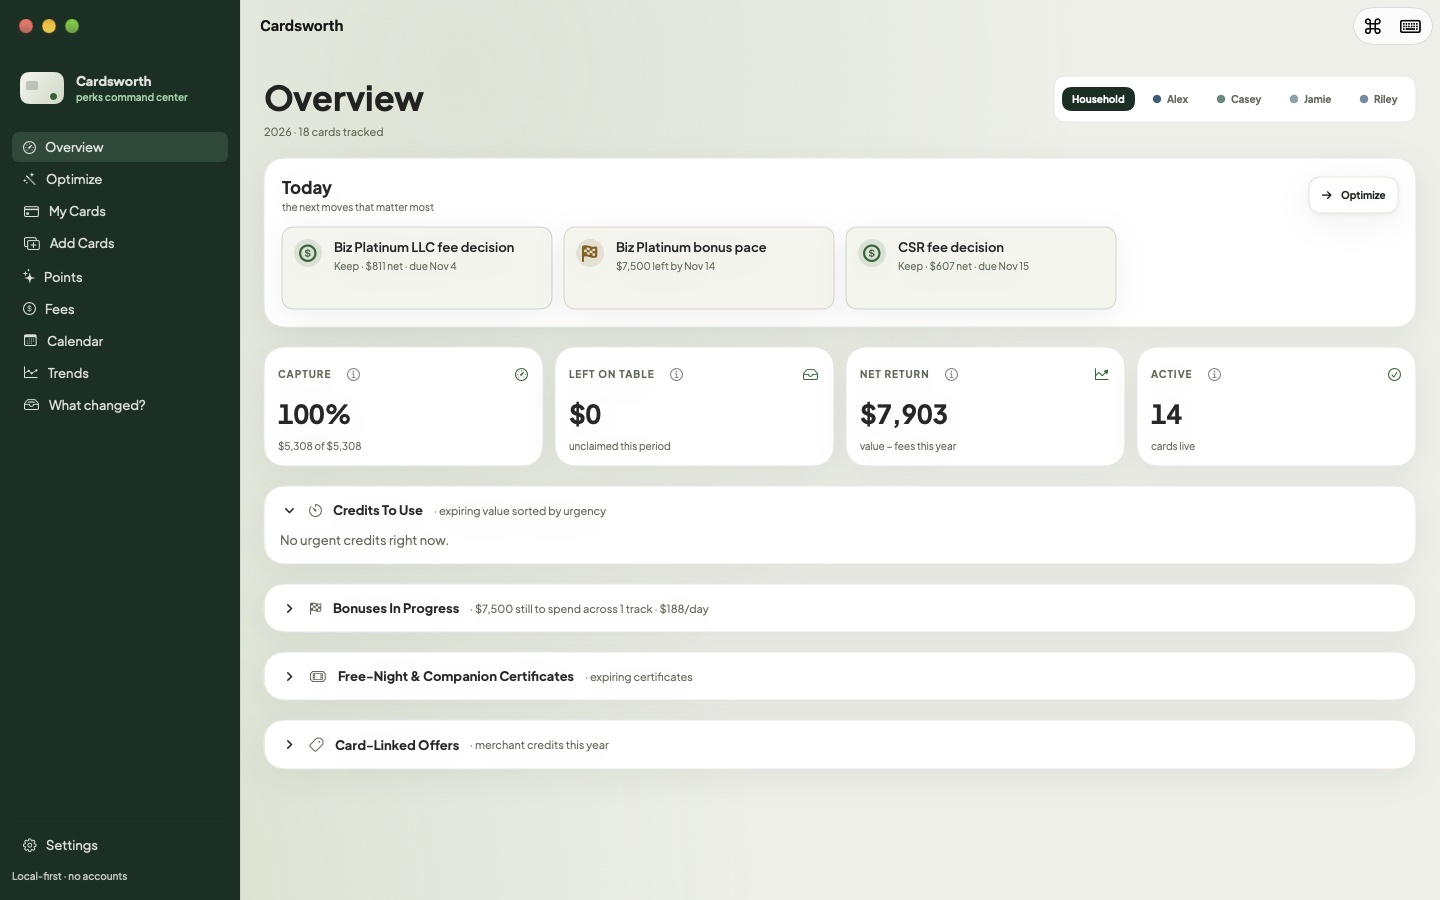This screenshot has width=1440, height=900.
Task: Open the CSR fee decision card
Action: [981, 268]
